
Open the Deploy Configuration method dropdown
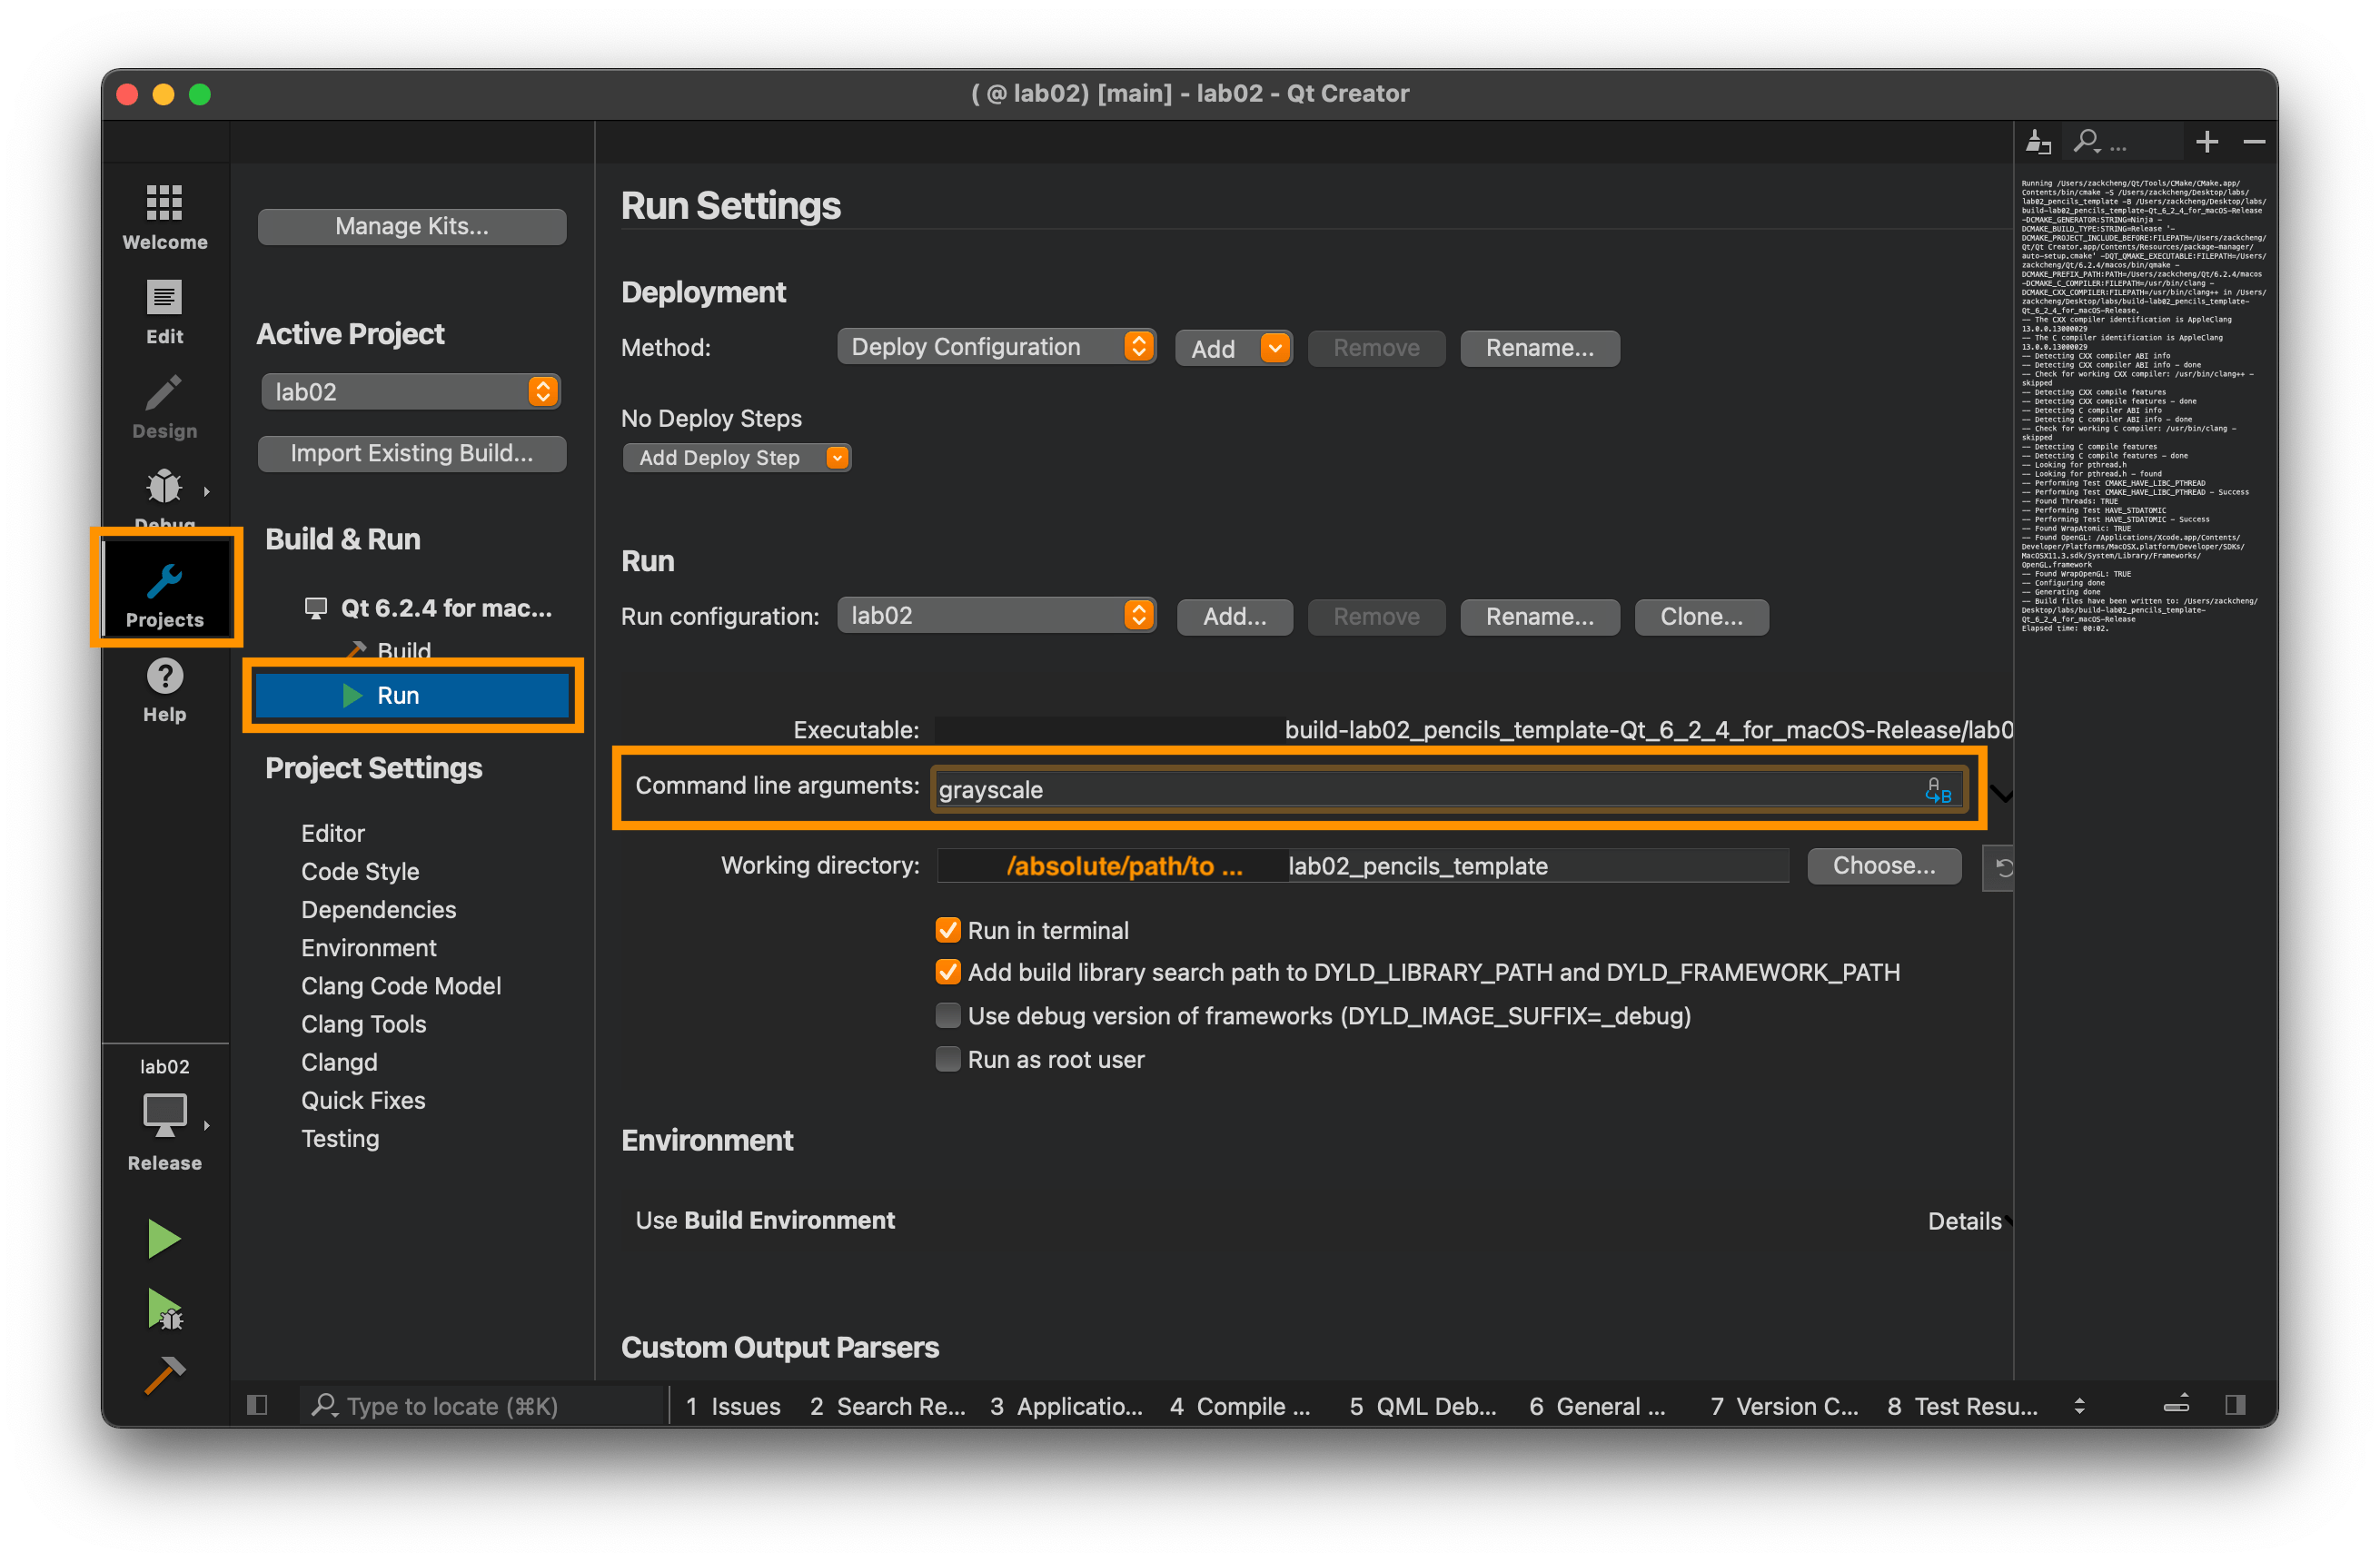point(996,347)
